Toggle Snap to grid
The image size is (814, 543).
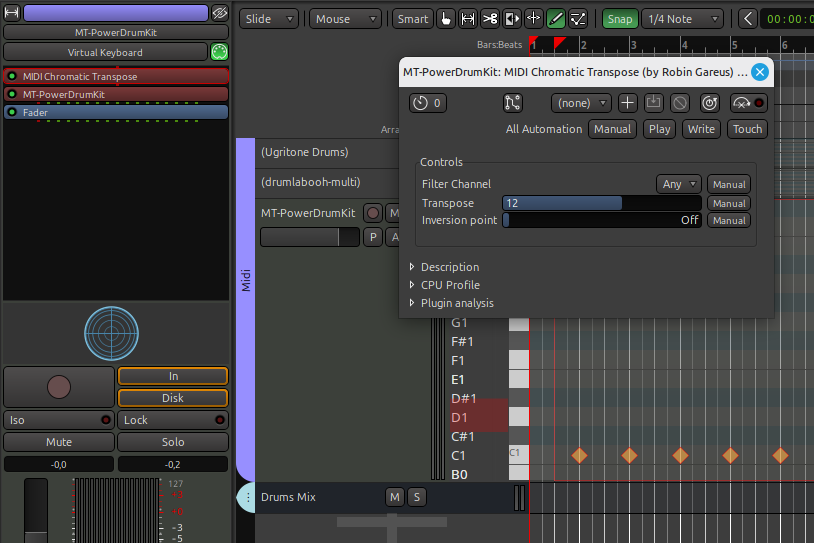tap(619, 19)
